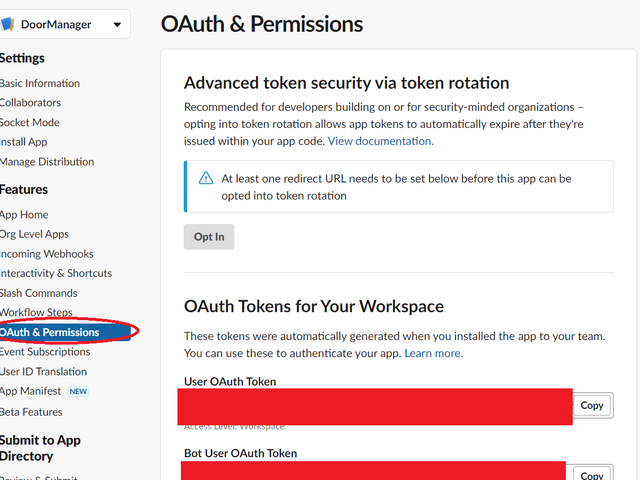640x480 pixels.
Task: Select Org Level Apps in sidebar
Action: click(x=34, y=234)
